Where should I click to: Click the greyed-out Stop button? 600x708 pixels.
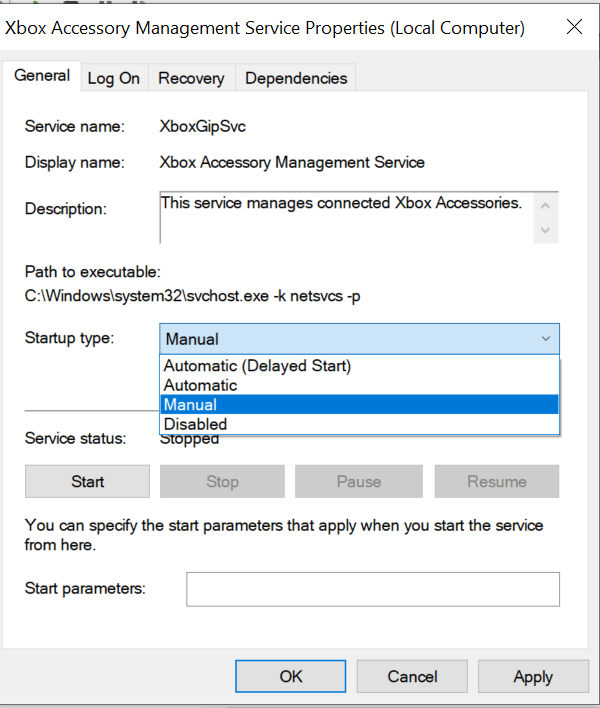coord(222,482)
